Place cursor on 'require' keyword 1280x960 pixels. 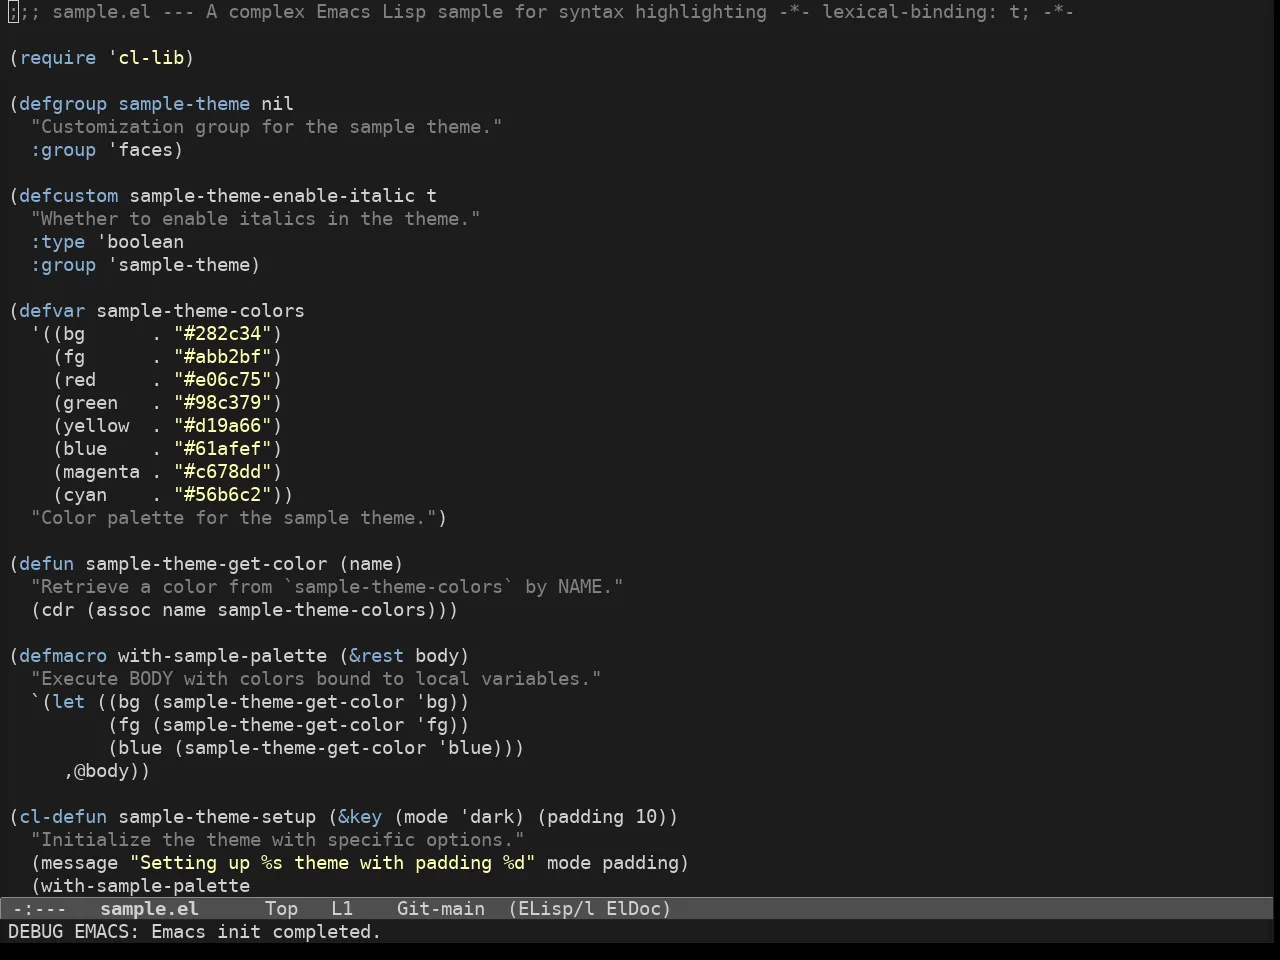point(58,58)
